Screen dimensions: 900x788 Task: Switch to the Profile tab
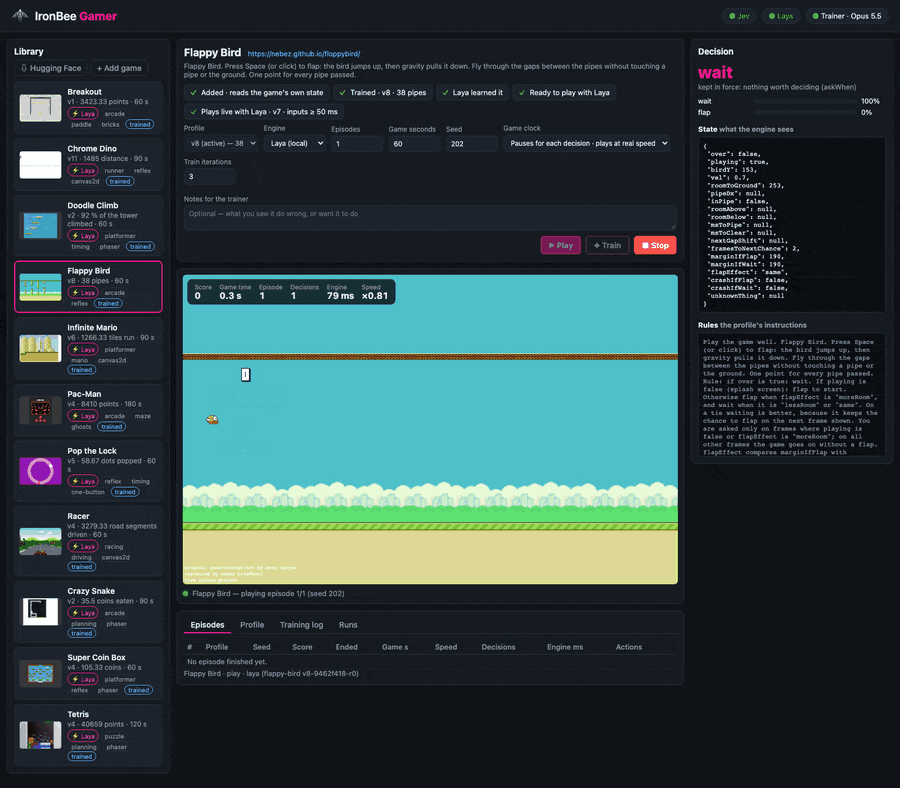pyautogui.click(x=252, y=625)
